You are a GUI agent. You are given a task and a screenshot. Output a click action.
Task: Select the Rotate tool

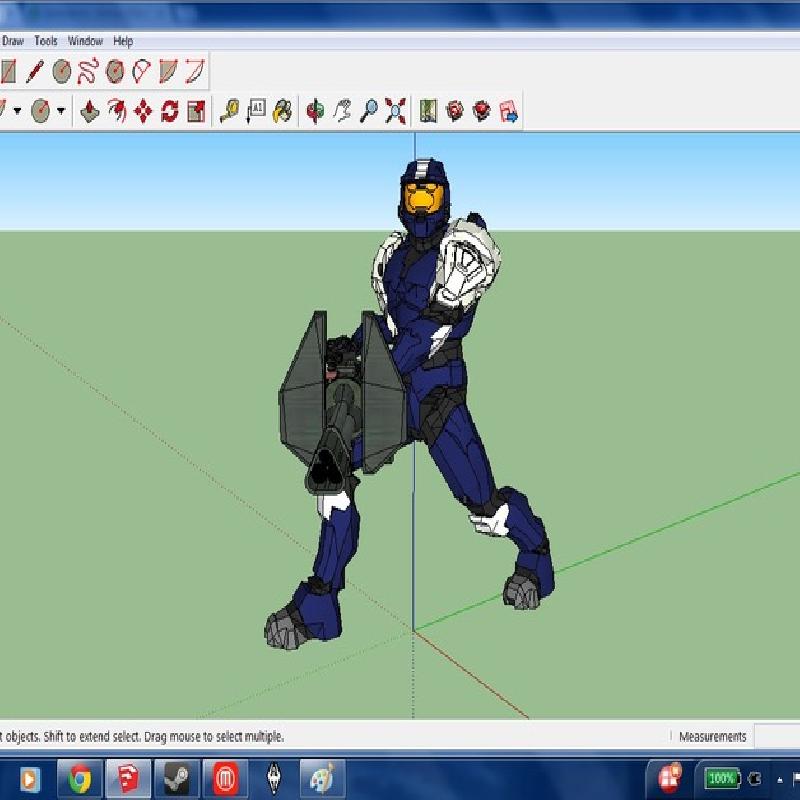[x=170, y=111]
